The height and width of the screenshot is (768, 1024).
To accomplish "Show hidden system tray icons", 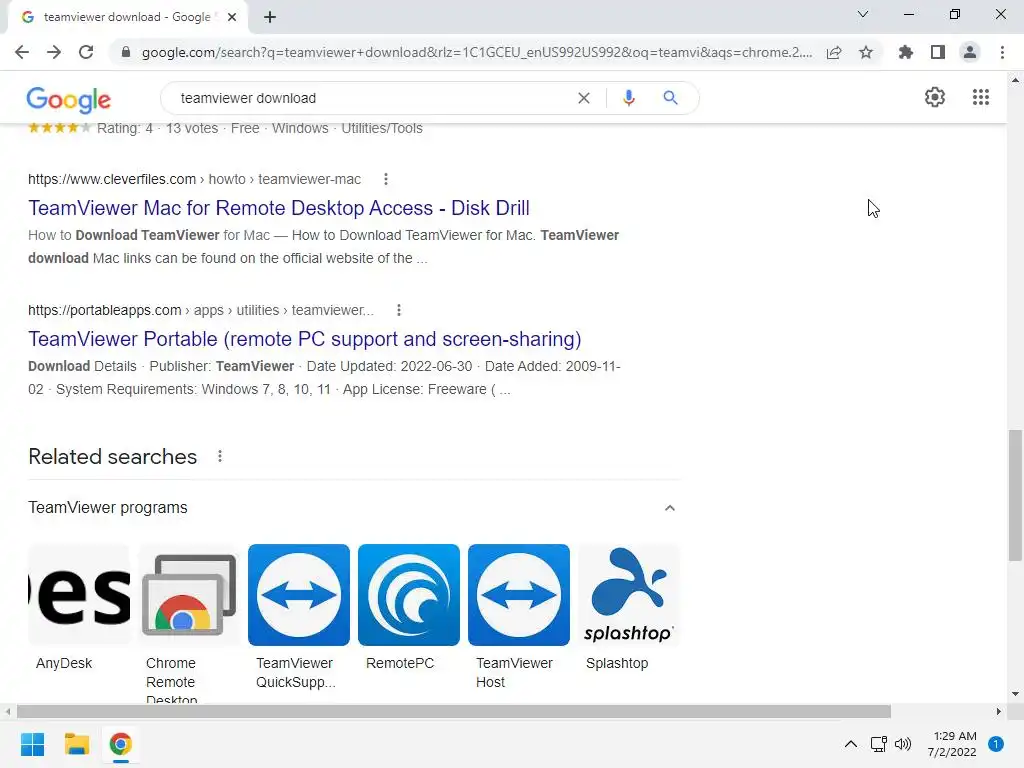I will coord(851,744).
